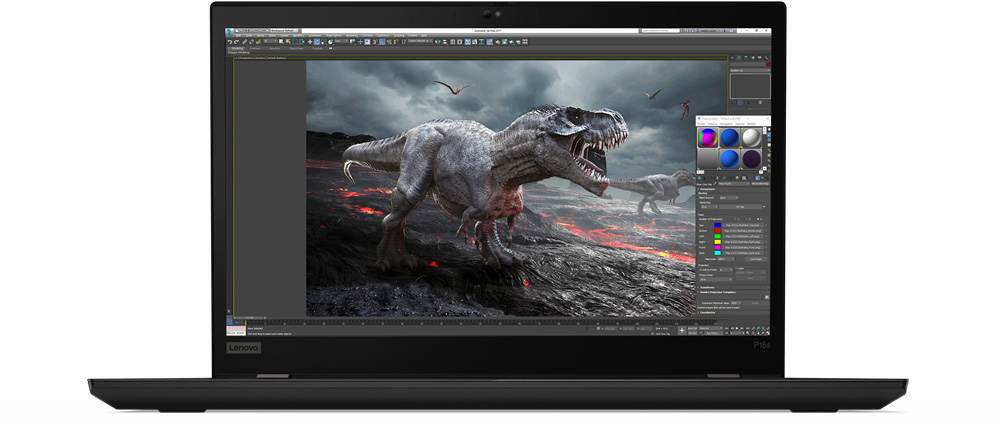Screen dimensions: 997x424
Task: Switch to the Modeling ribbon tab
Action: 237,47
